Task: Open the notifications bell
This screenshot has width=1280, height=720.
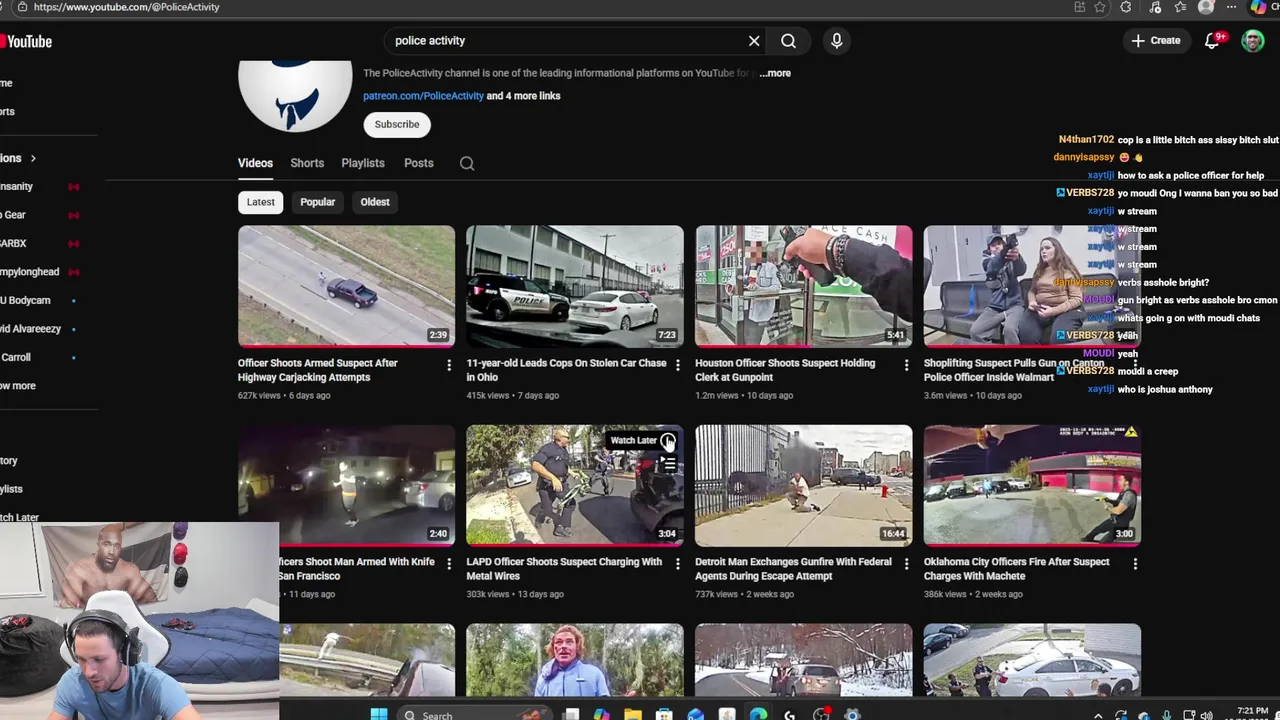Action: [1212, 41]
